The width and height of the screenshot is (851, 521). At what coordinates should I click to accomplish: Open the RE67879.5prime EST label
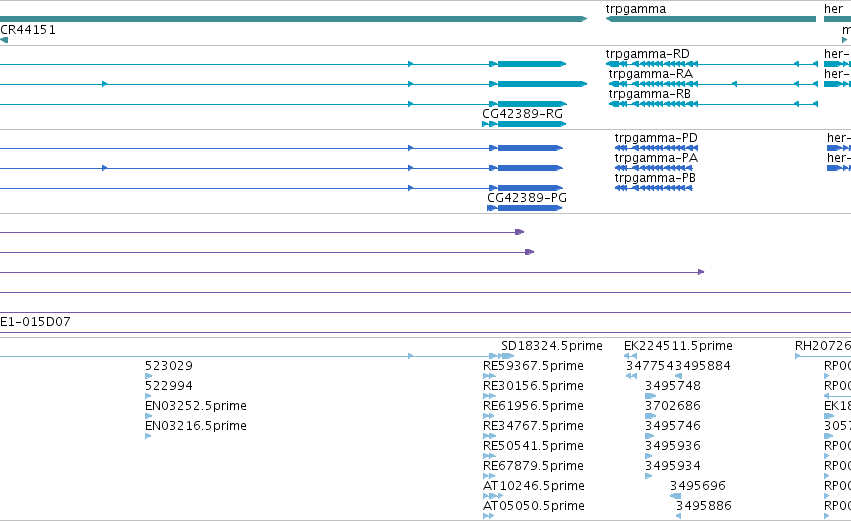pyautogui.click(x=533, y=466)
